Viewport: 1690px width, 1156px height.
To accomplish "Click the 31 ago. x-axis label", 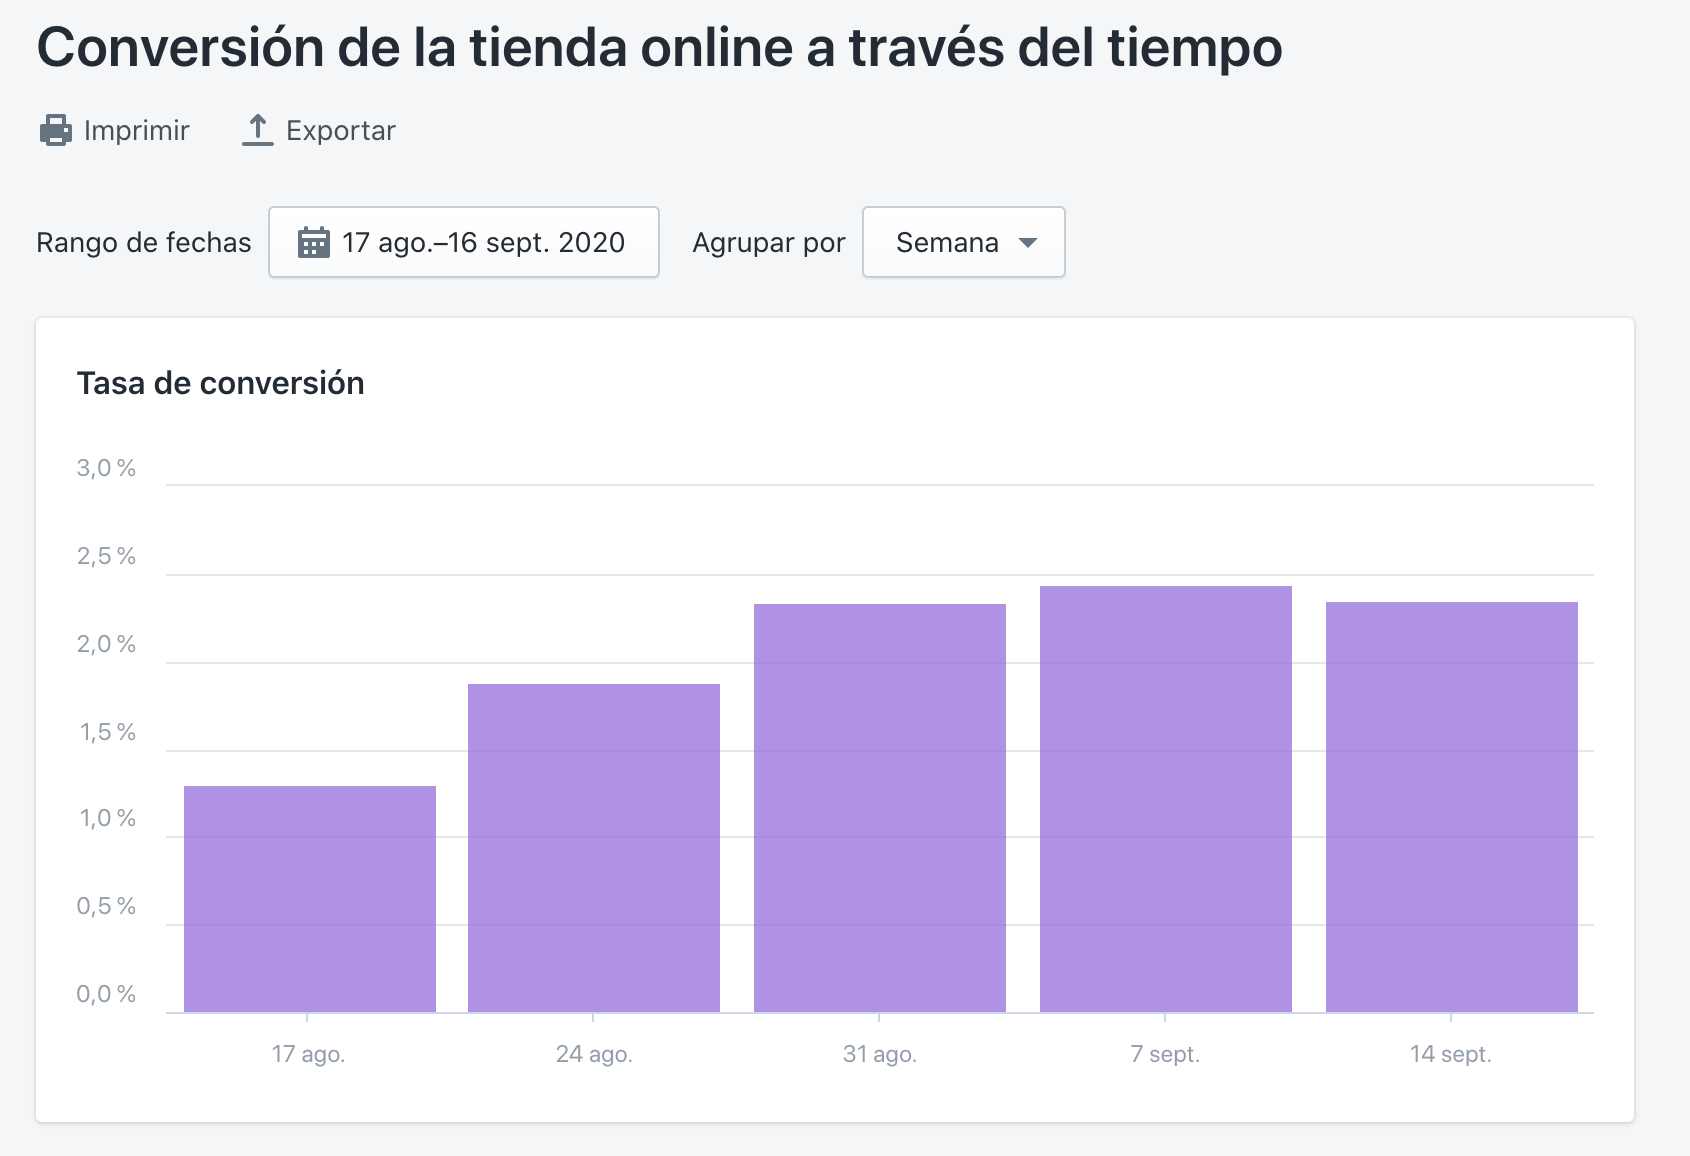I will (x=880, y=1054).
